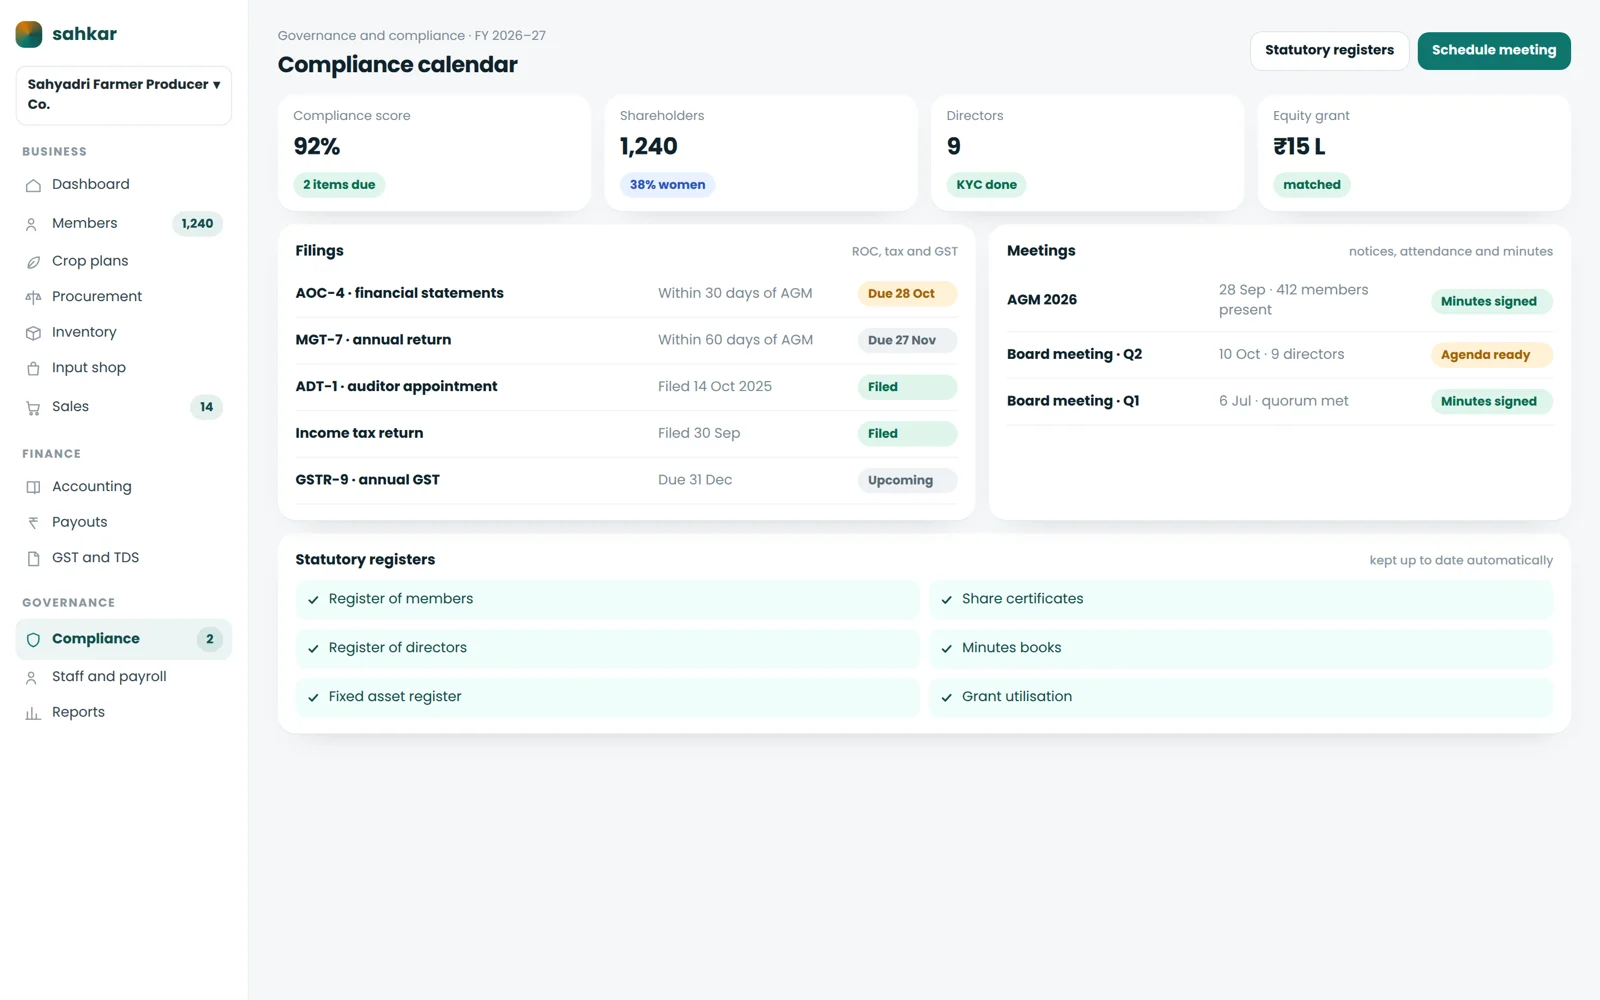Select the ADT-1 auditor appointment filing
Screen dimensions: 1600x1000
[626, 387]
